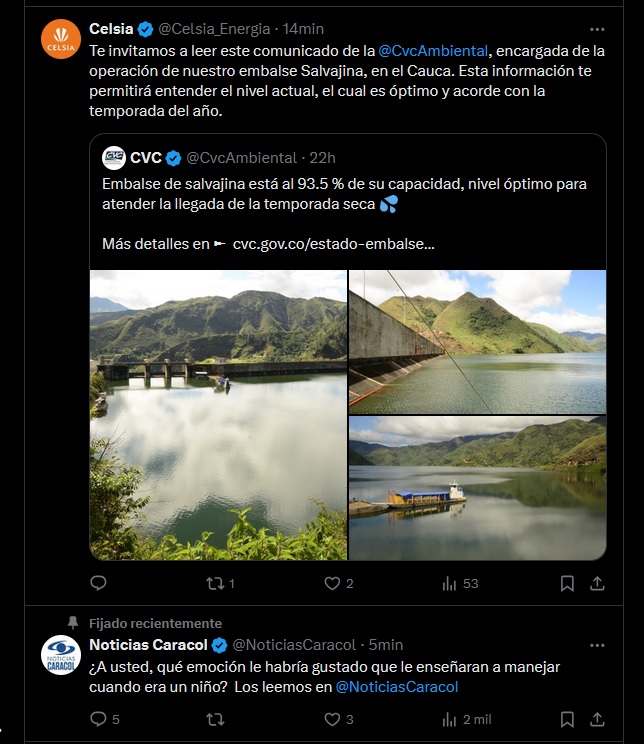Viewport: 644px width, 744px height.
Task: Share the Noticias Caracol tweet
Action: click(597, 719)
